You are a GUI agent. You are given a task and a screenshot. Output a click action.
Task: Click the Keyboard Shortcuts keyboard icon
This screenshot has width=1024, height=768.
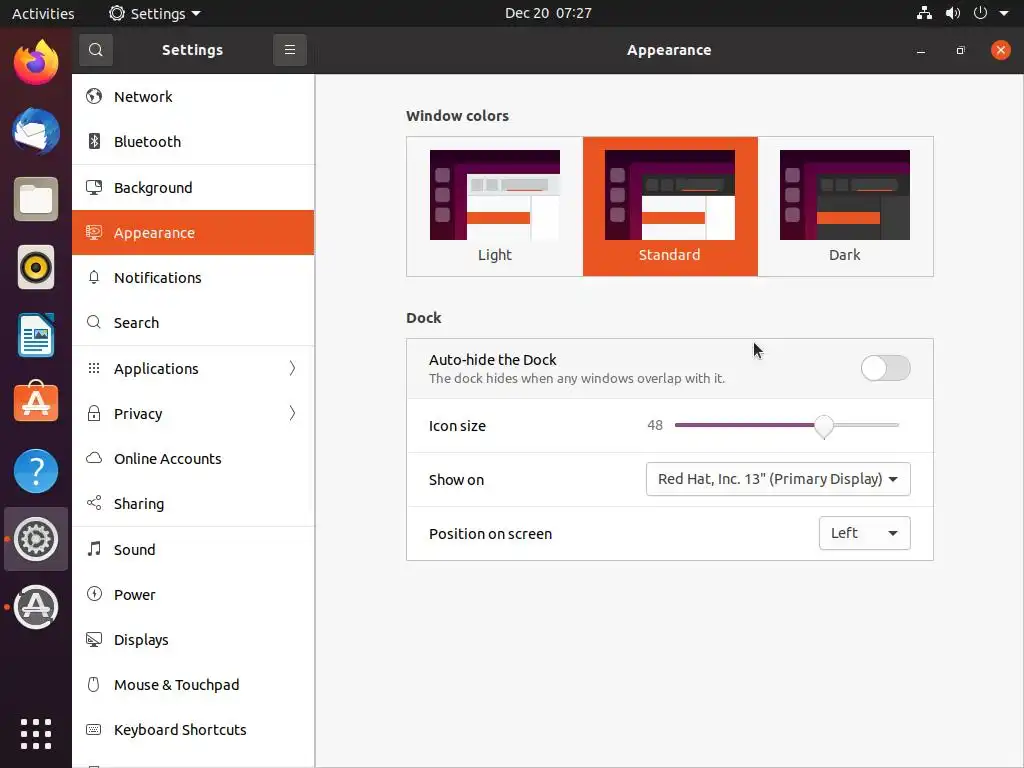point(94,729)
